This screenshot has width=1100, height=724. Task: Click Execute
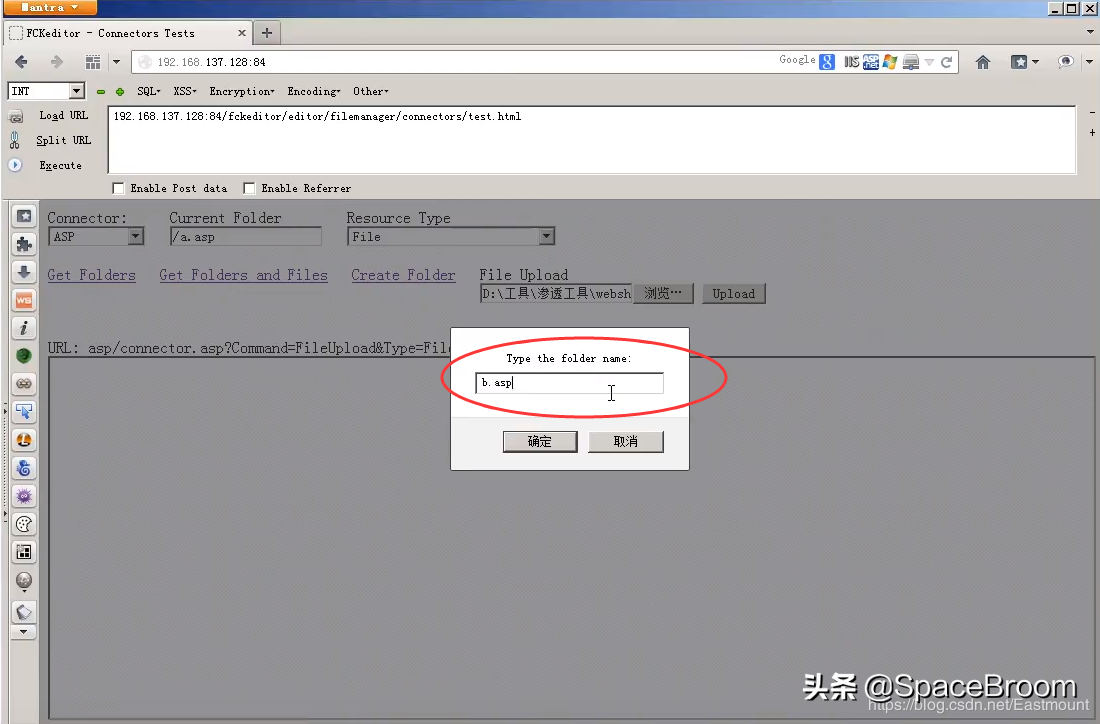60,166
